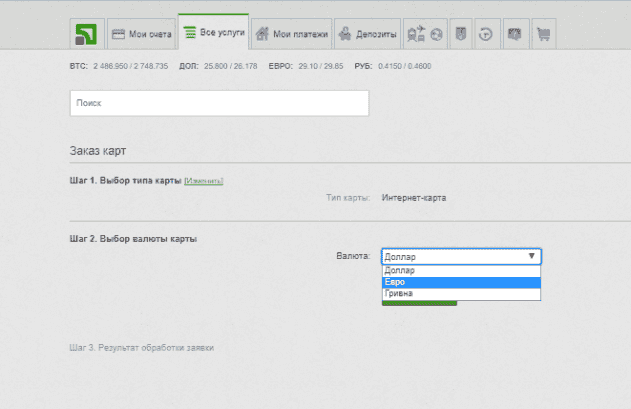Click the shield icon in navigation bar
631x409 pixels.
tap(461, 34)
